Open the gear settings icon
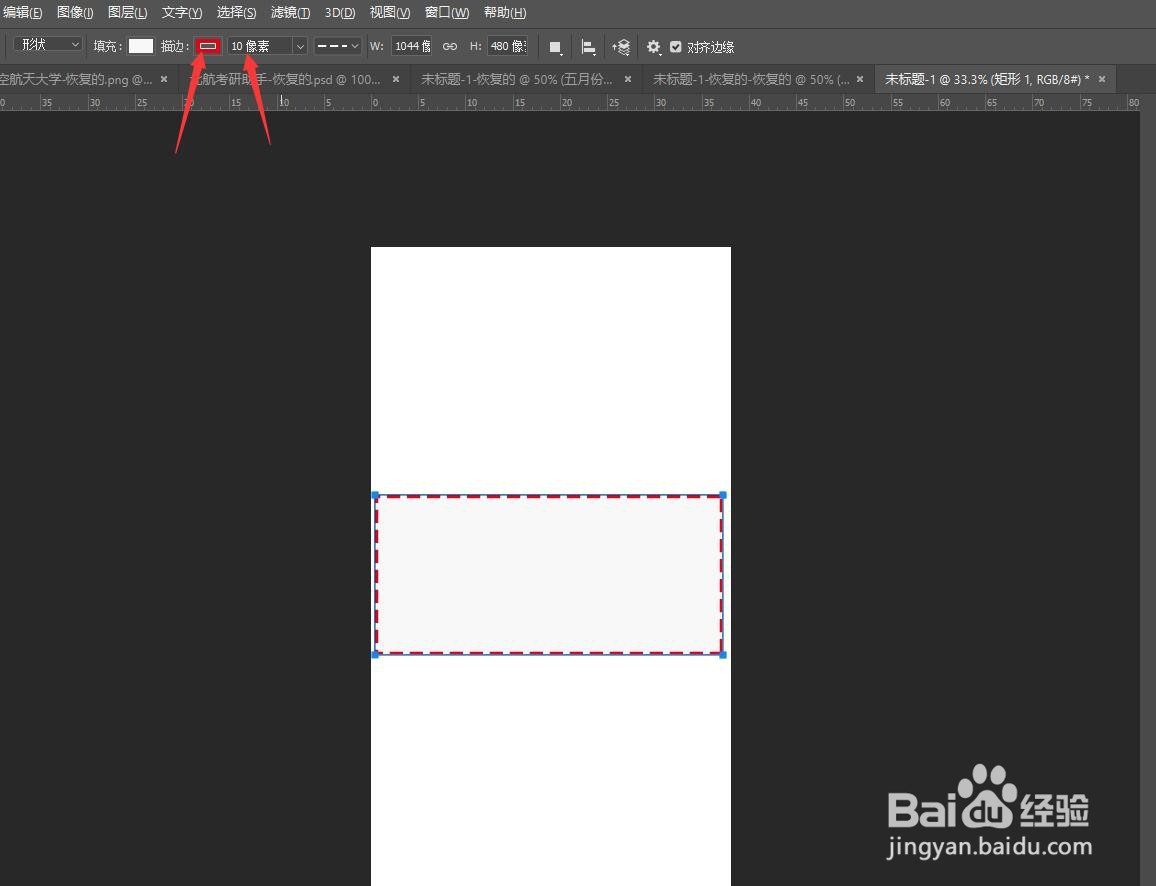The image size is (1156, 886). point(654,47)
